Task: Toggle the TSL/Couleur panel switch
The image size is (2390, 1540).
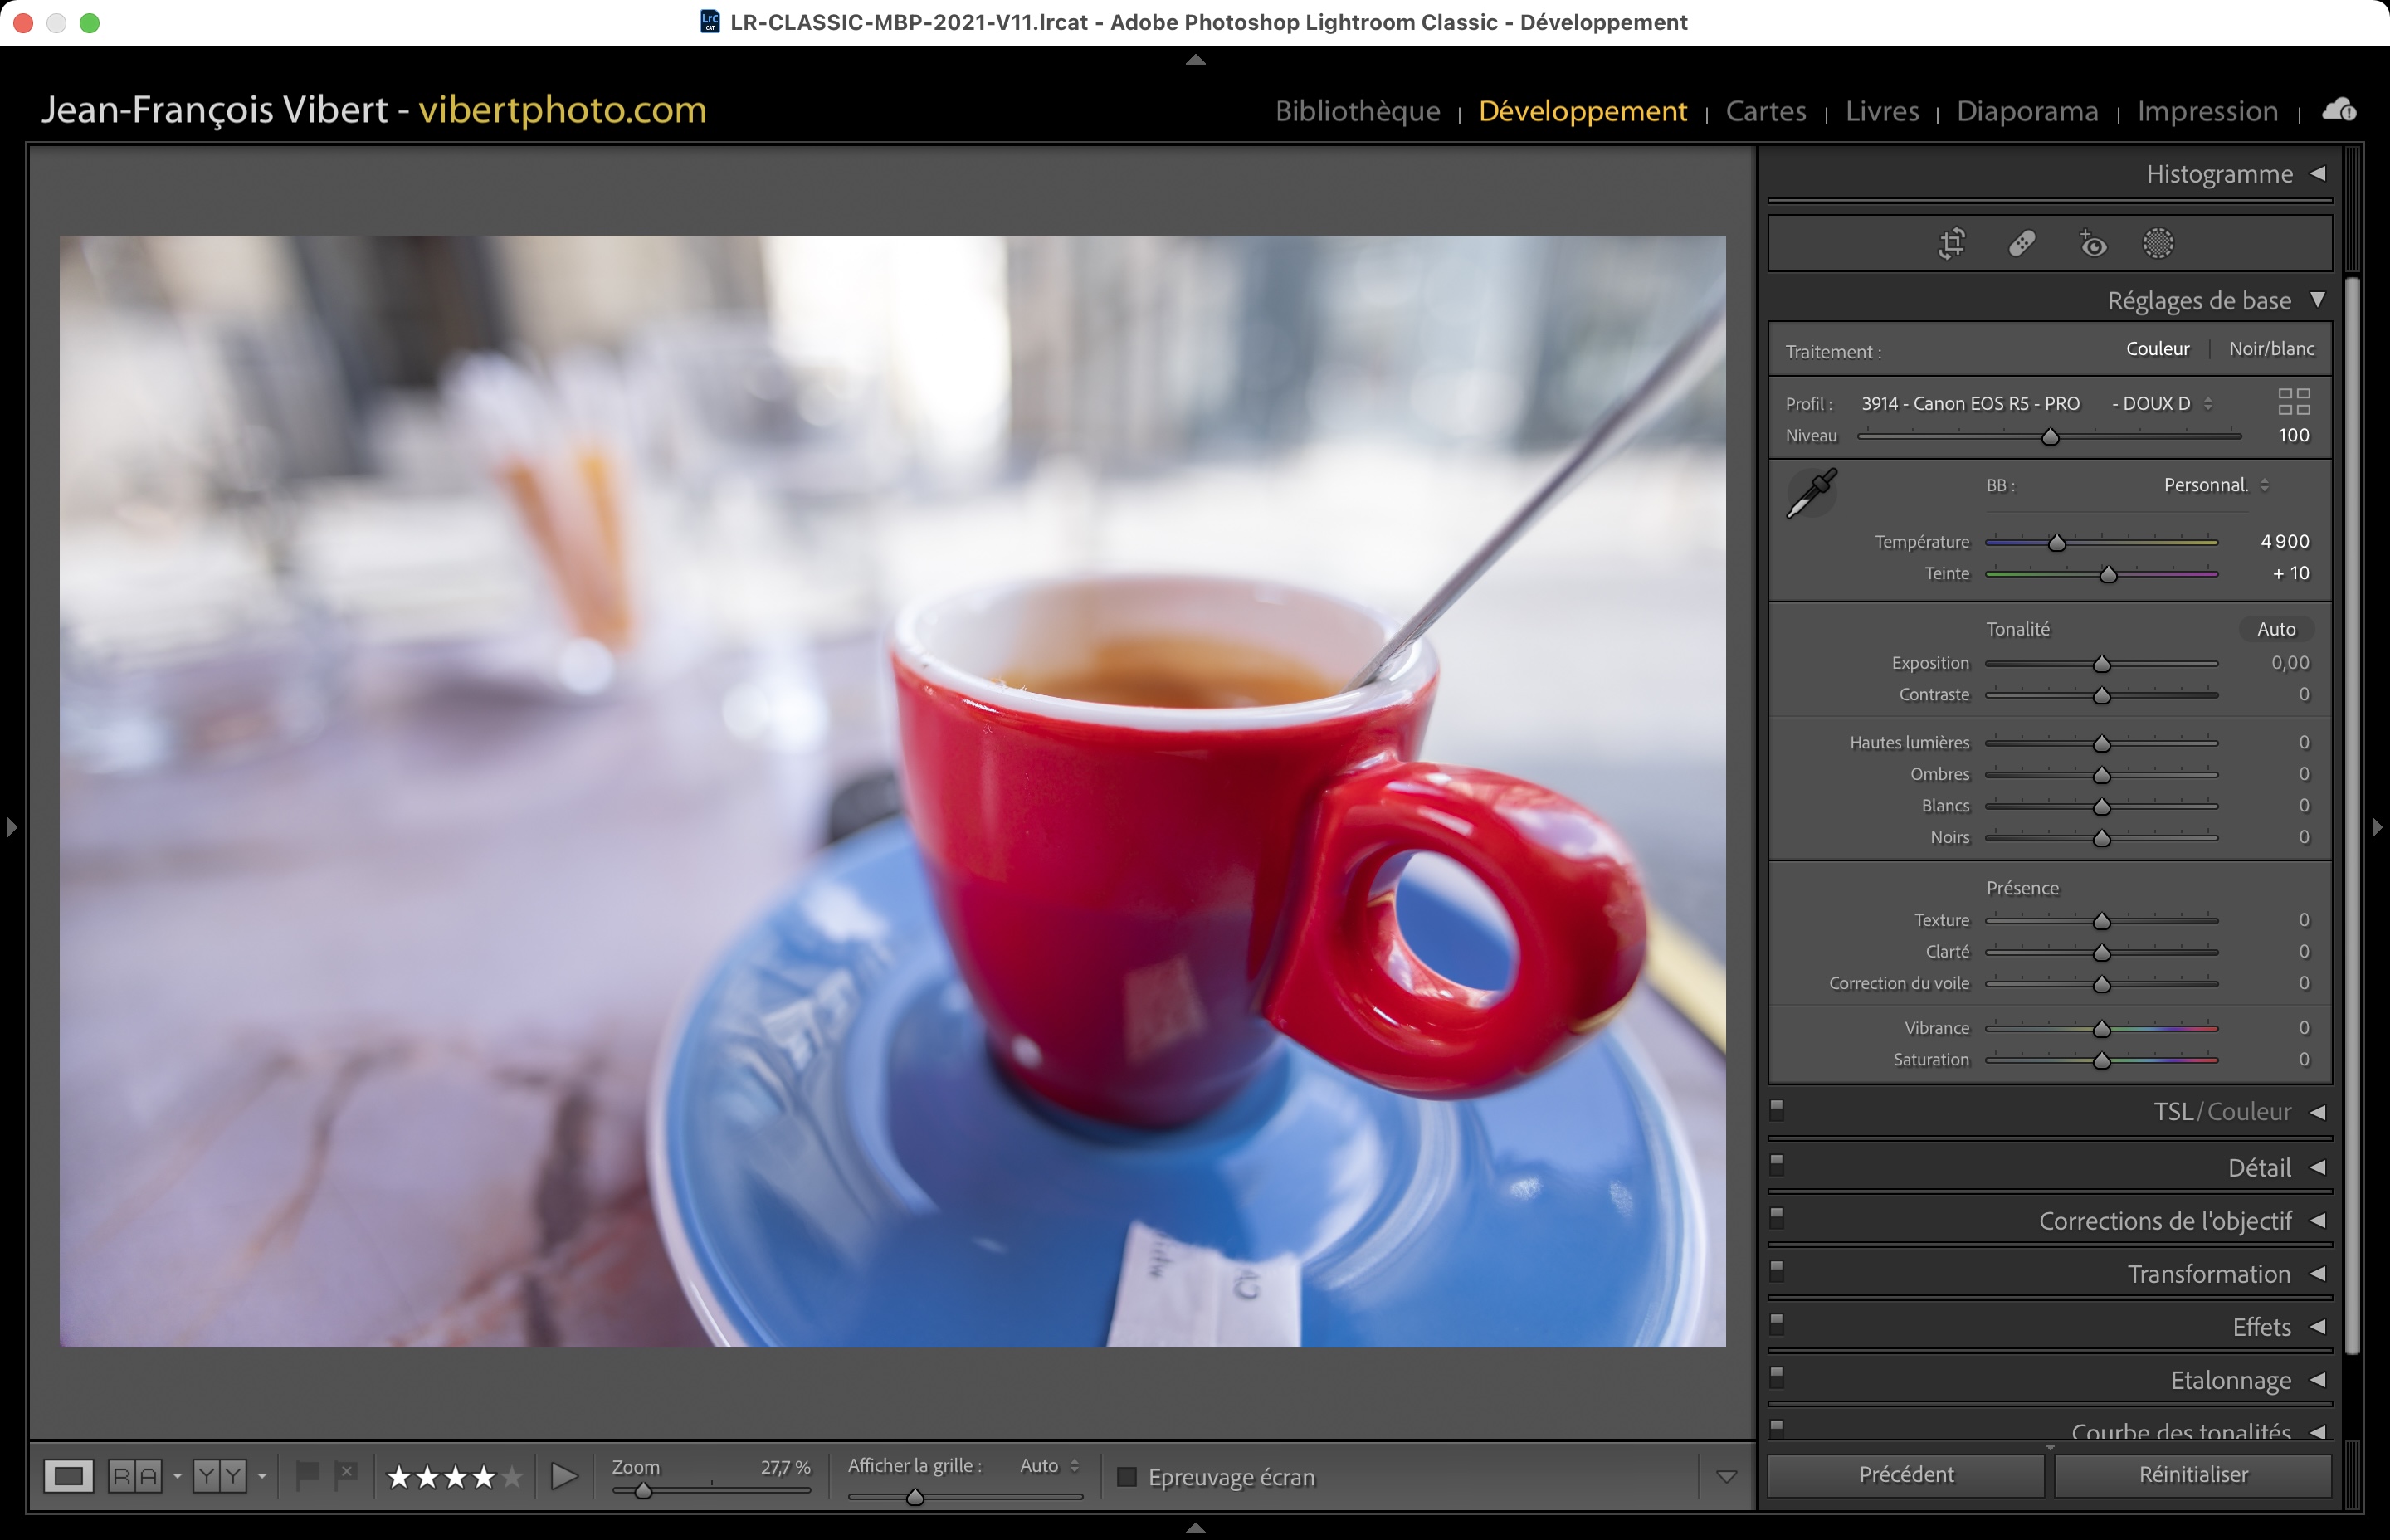Action: tap(1777, 1109)
